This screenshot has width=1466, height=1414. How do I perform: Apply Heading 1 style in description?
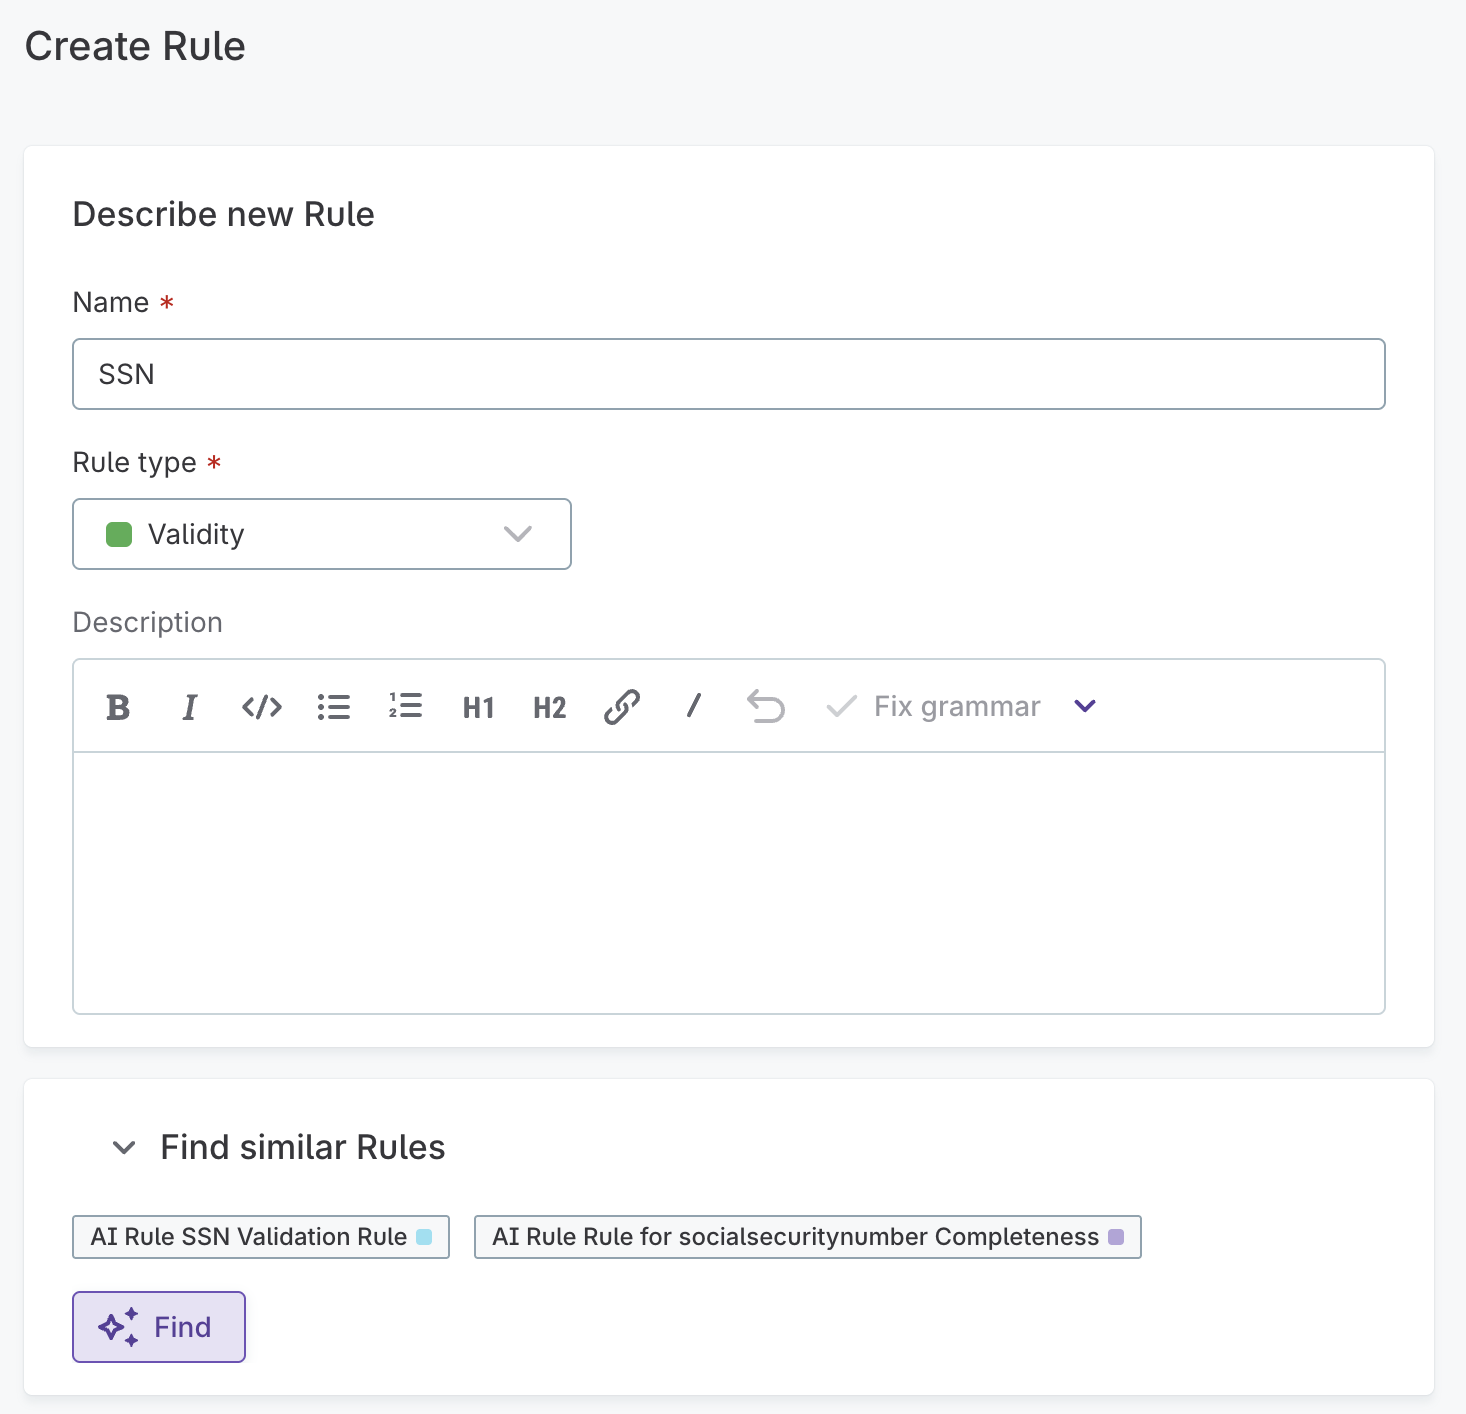click(478, 707)
